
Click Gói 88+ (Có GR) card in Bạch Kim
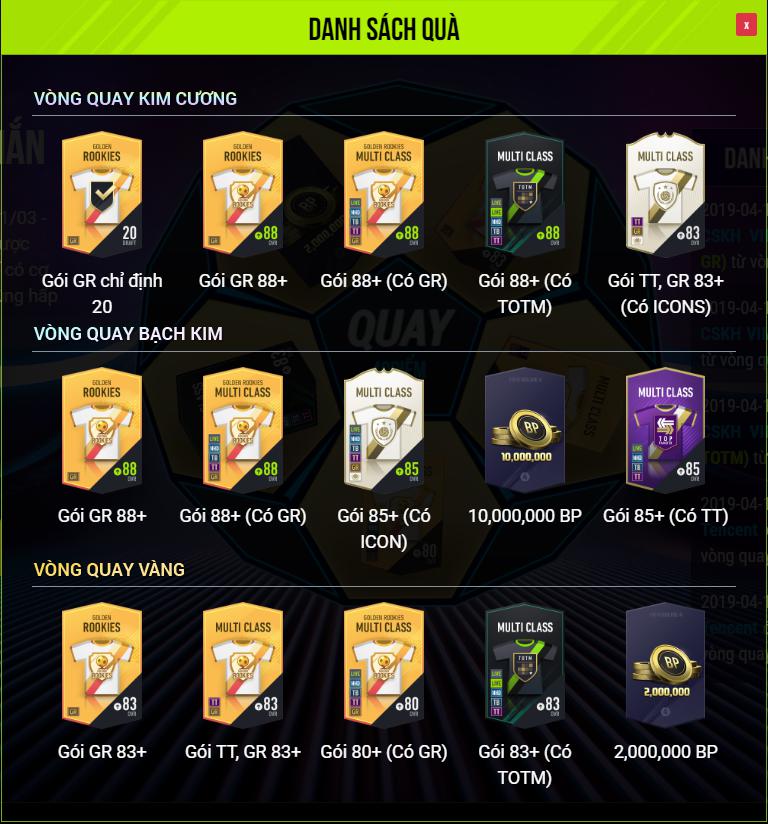243,429
